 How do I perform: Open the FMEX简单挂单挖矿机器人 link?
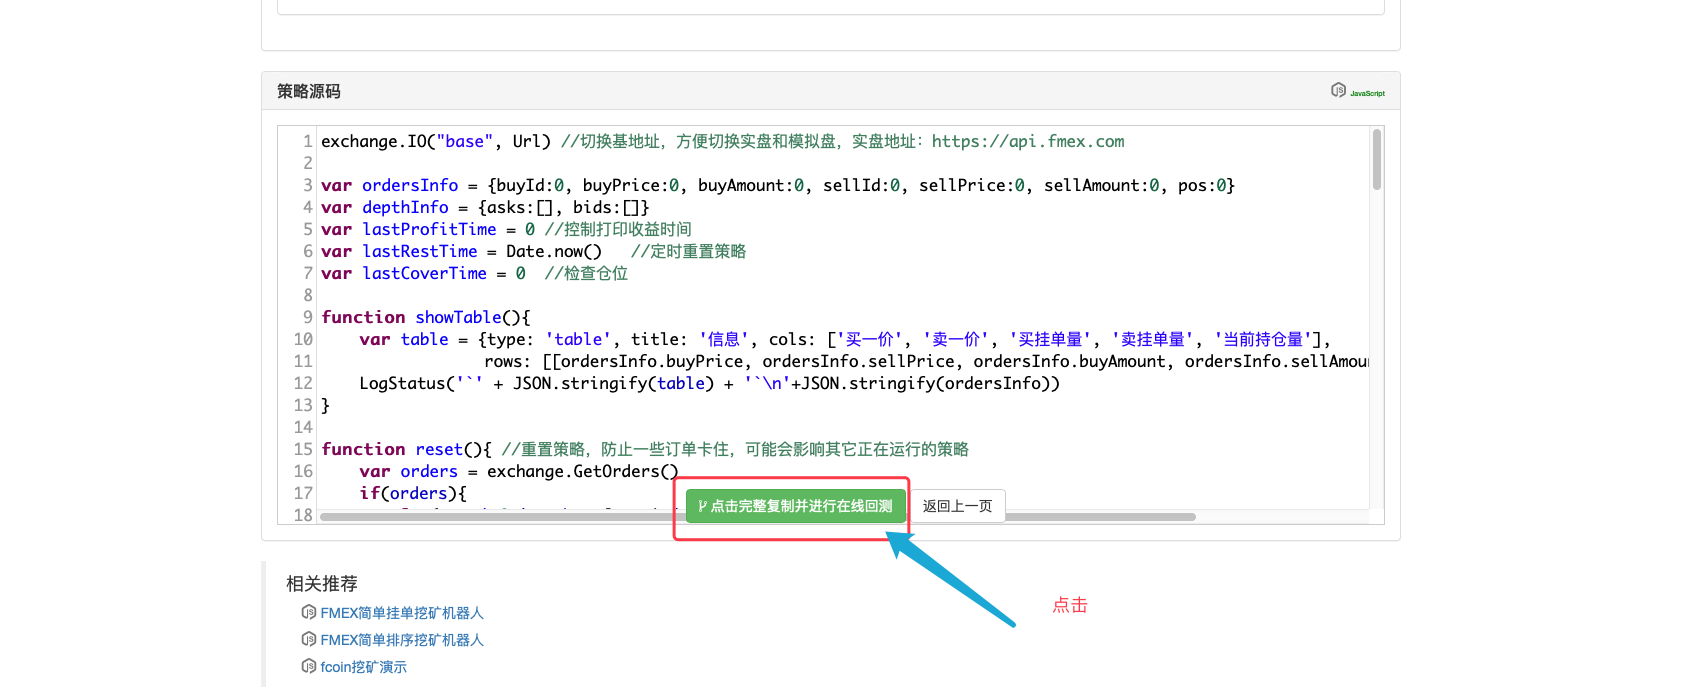[402, 613]
